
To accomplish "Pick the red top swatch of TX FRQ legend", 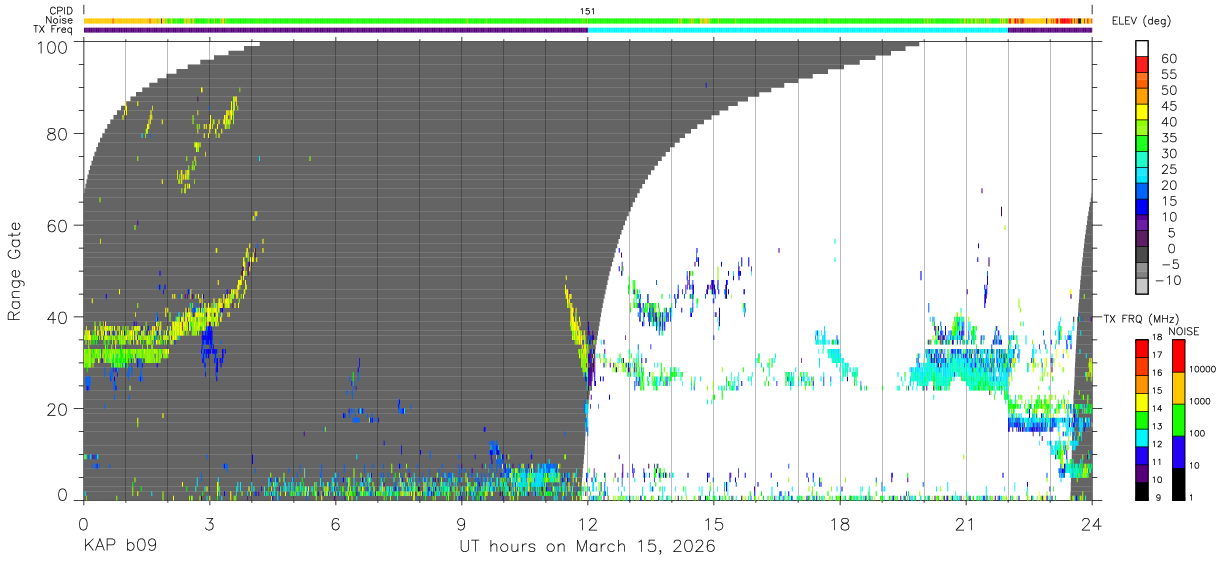I will [1141, 348].
